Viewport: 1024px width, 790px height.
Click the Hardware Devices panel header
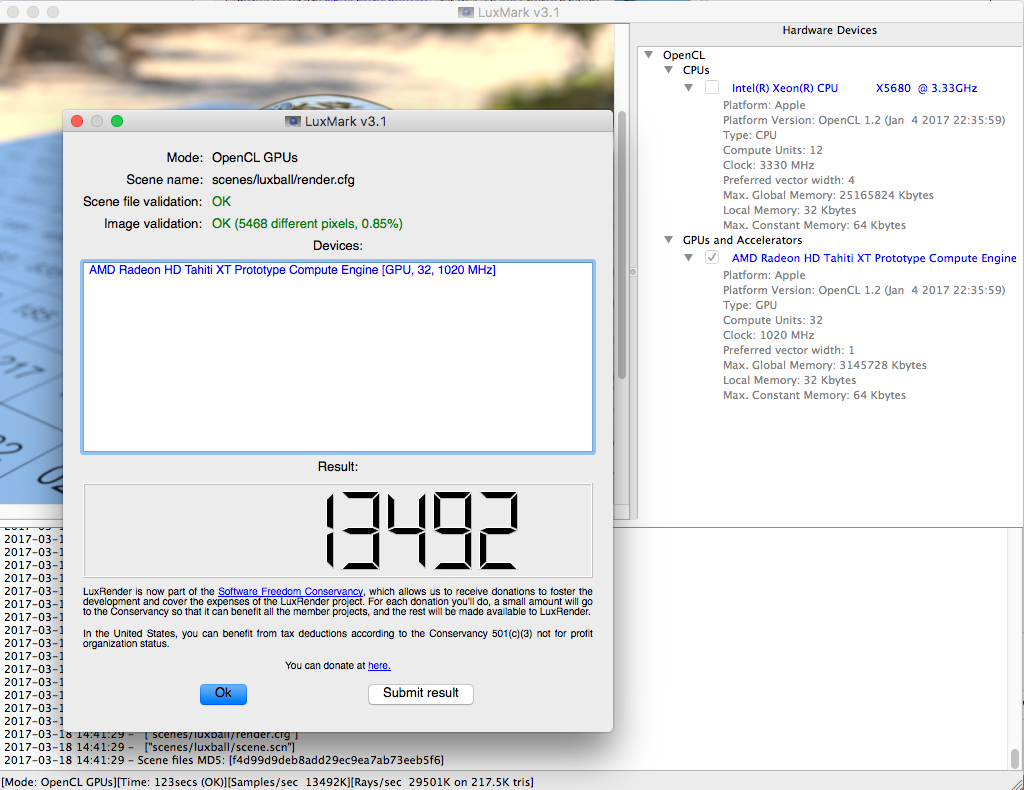(829, 30)
